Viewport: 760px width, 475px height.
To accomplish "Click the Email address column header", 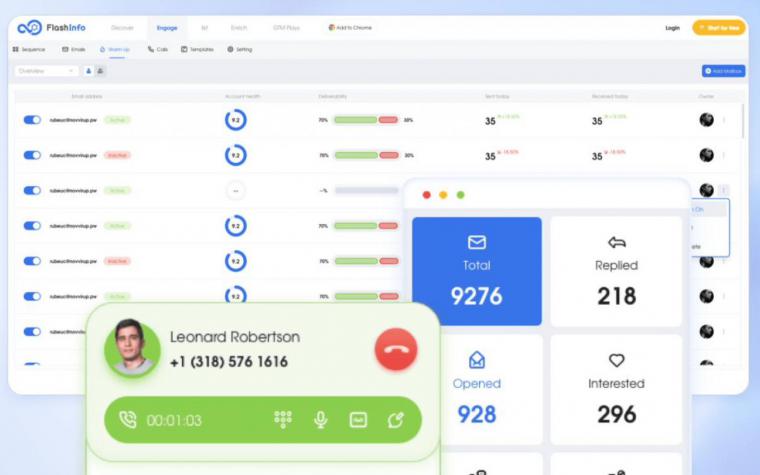I will [87, 96].
